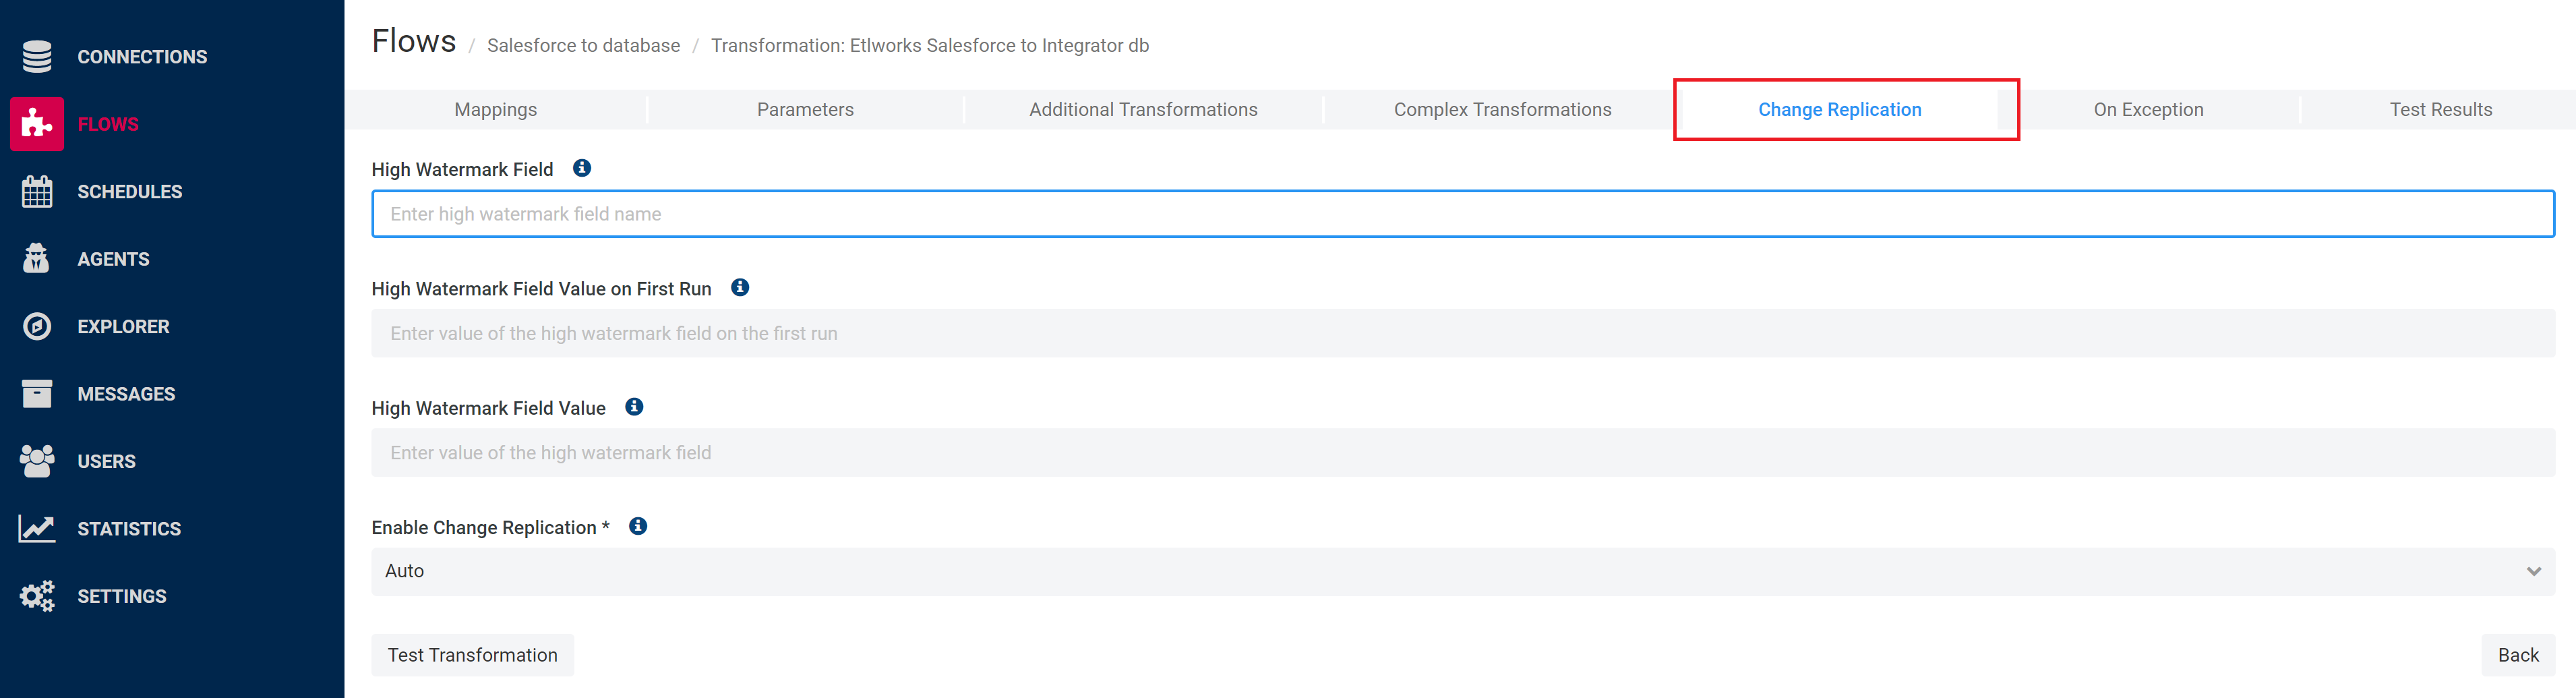Click the first-run watermark value input
Screen dimensions: 2576x698
[x=1463, y=333]
